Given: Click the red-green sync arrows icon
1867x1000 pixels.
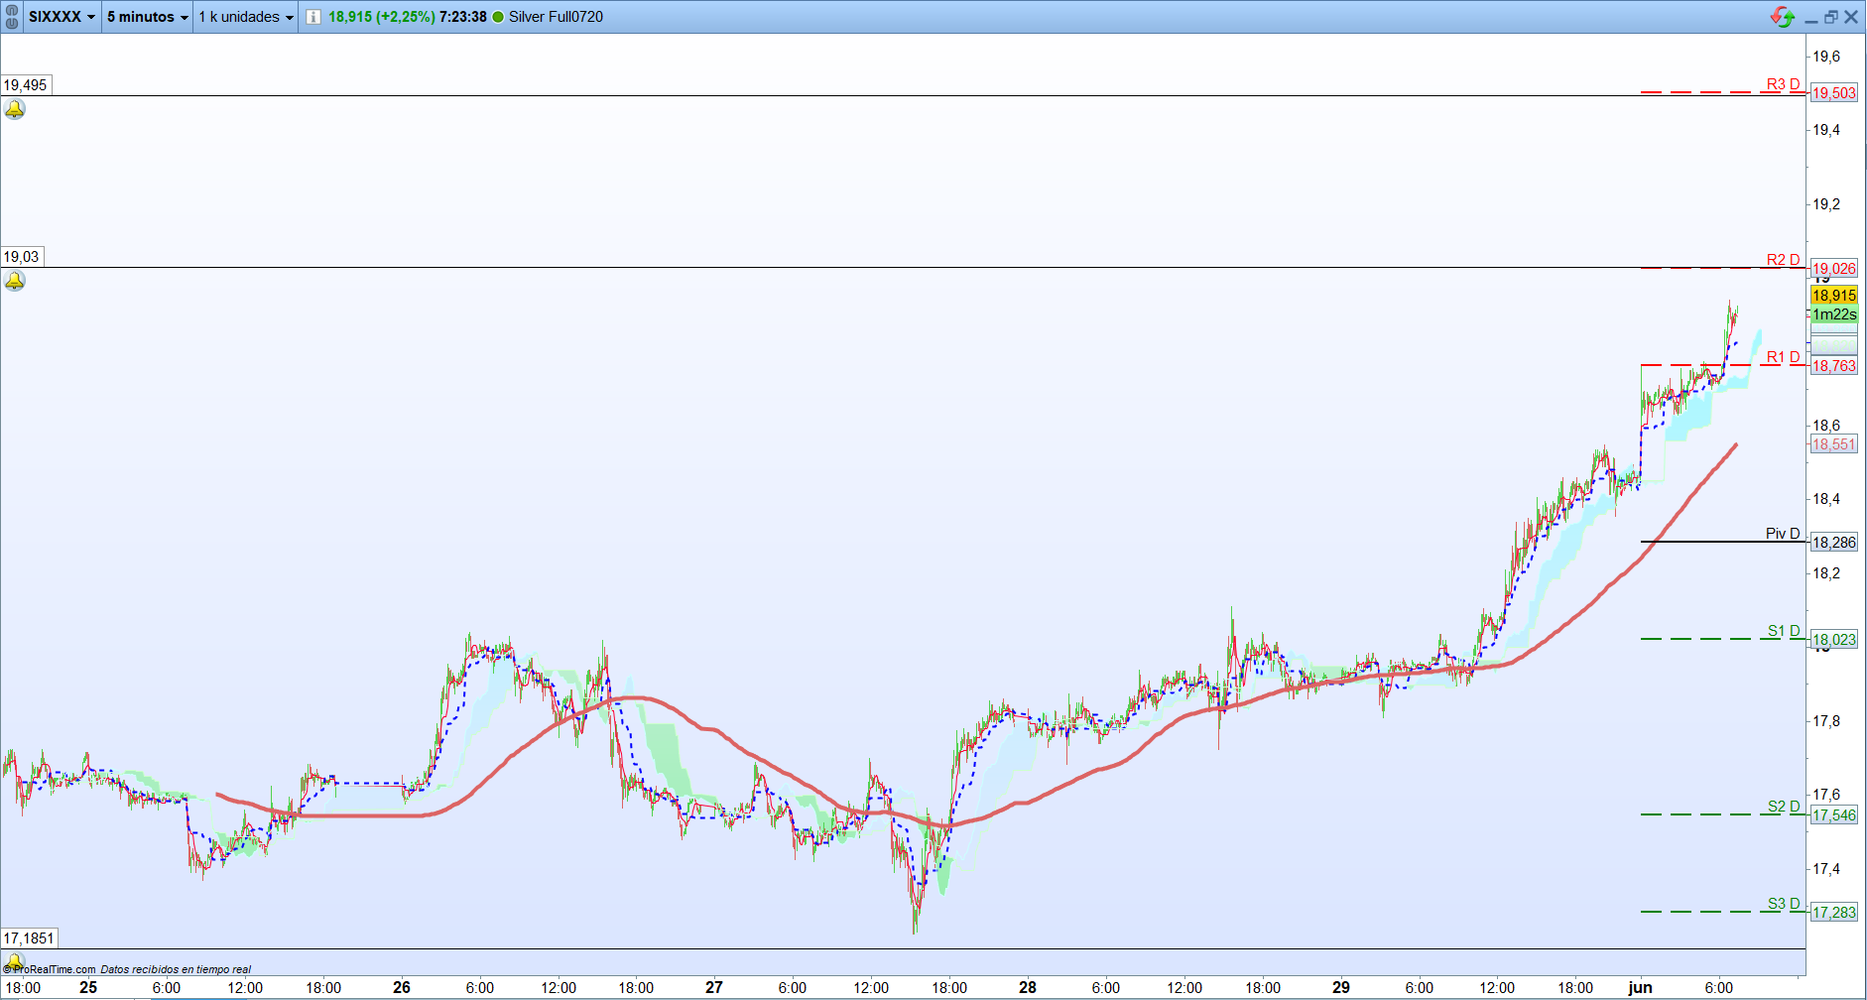Looking at the screenshot, I should coord(1782,17).
